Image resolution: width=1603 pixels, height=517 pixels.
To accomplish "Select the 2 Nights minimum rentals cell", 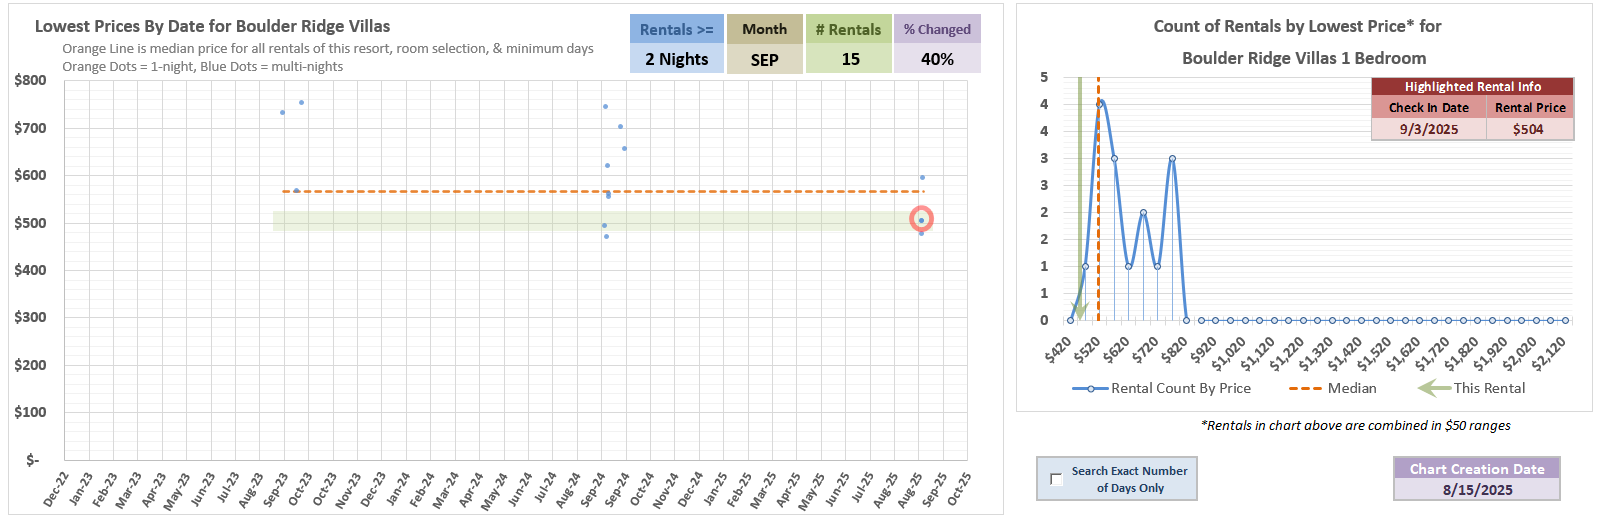I will tap(676, 59).
